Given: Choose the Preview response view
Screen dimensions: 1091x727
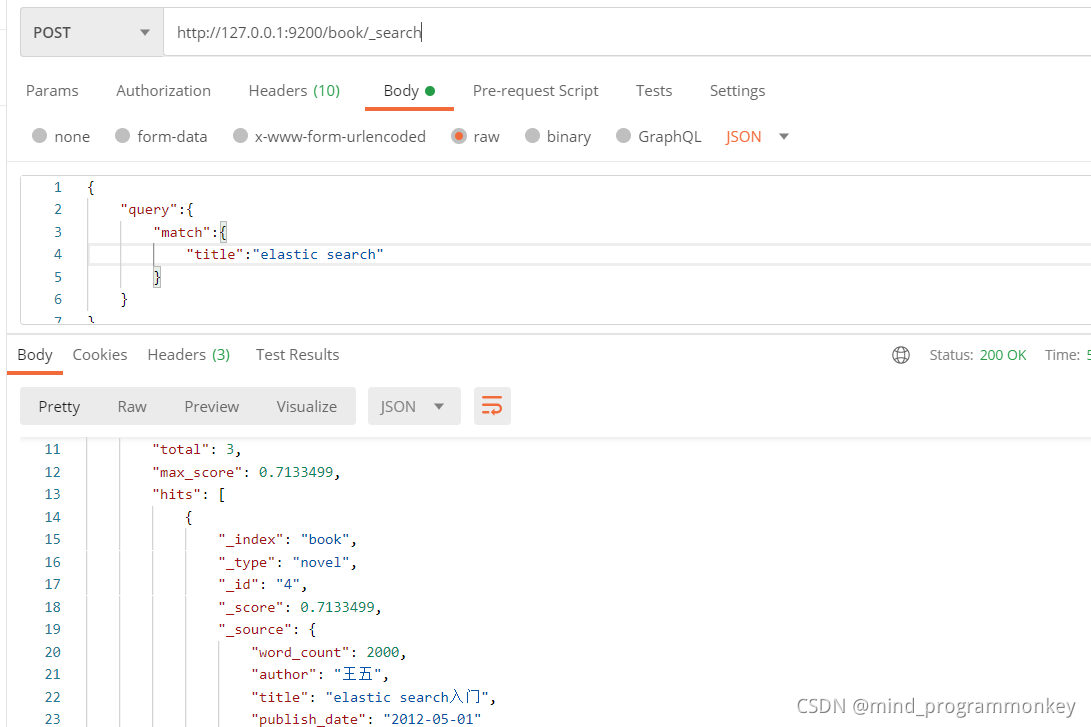Looking at the screenshot, I should 212,406.
